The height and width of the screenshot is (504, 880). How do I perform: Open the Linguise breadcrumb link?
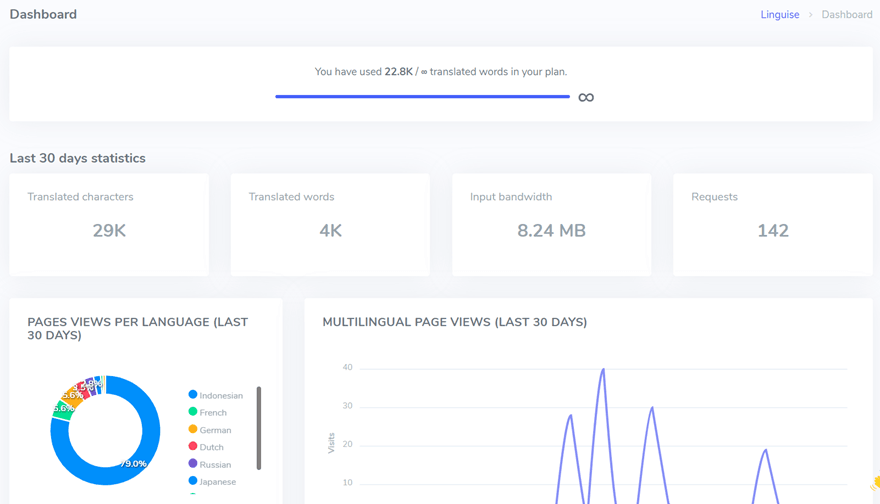point(780,15)
